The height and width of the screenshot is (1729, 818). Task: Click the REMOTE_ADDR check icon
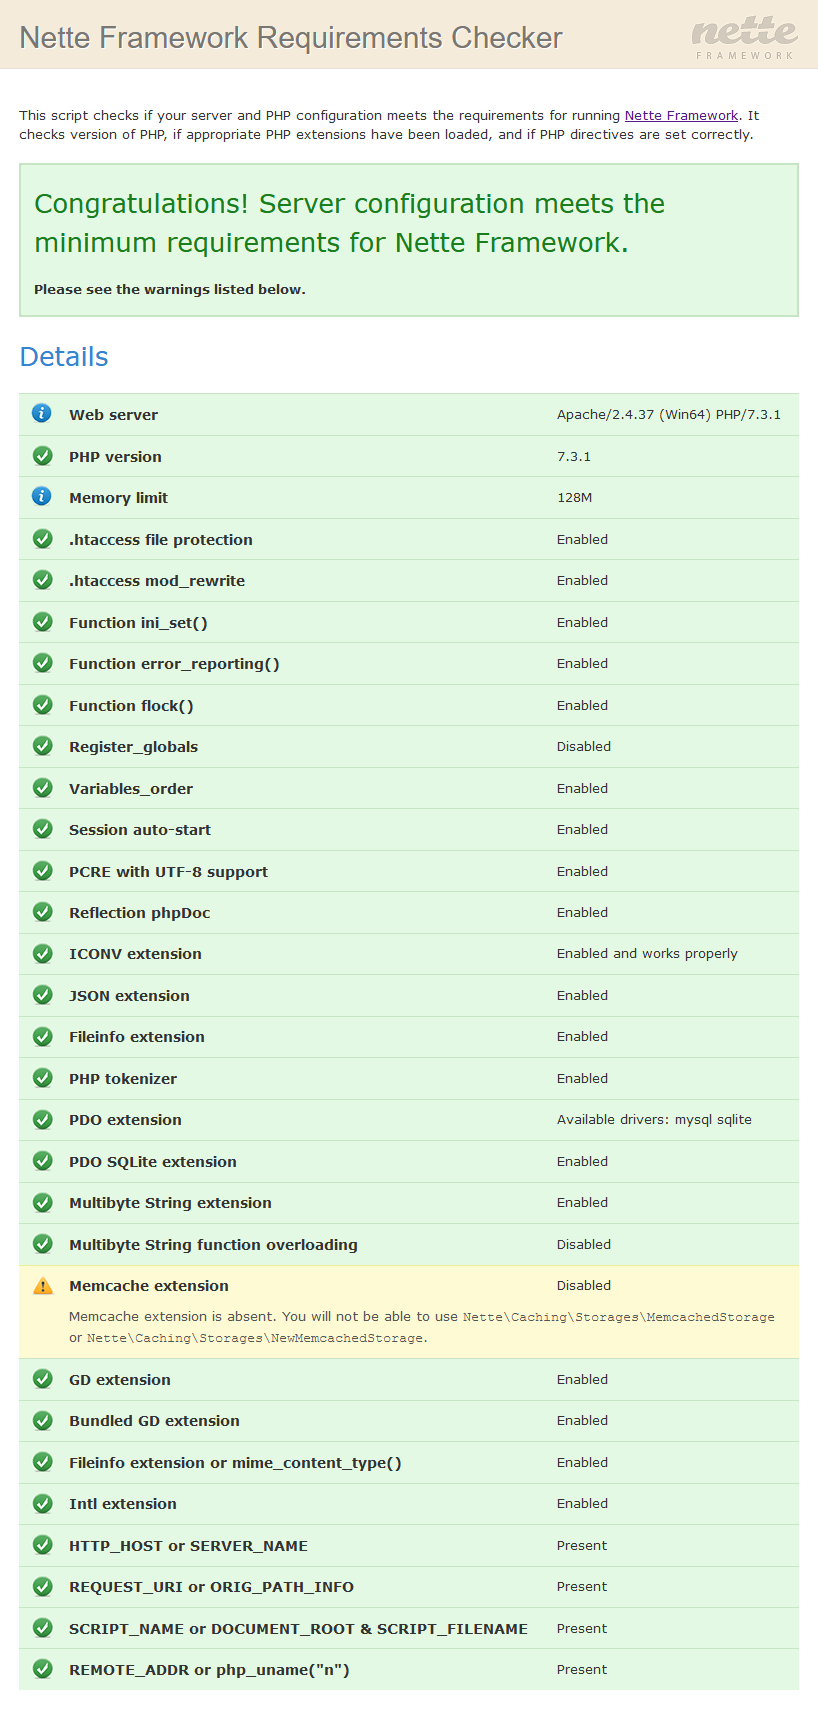tap(42, 1669)
